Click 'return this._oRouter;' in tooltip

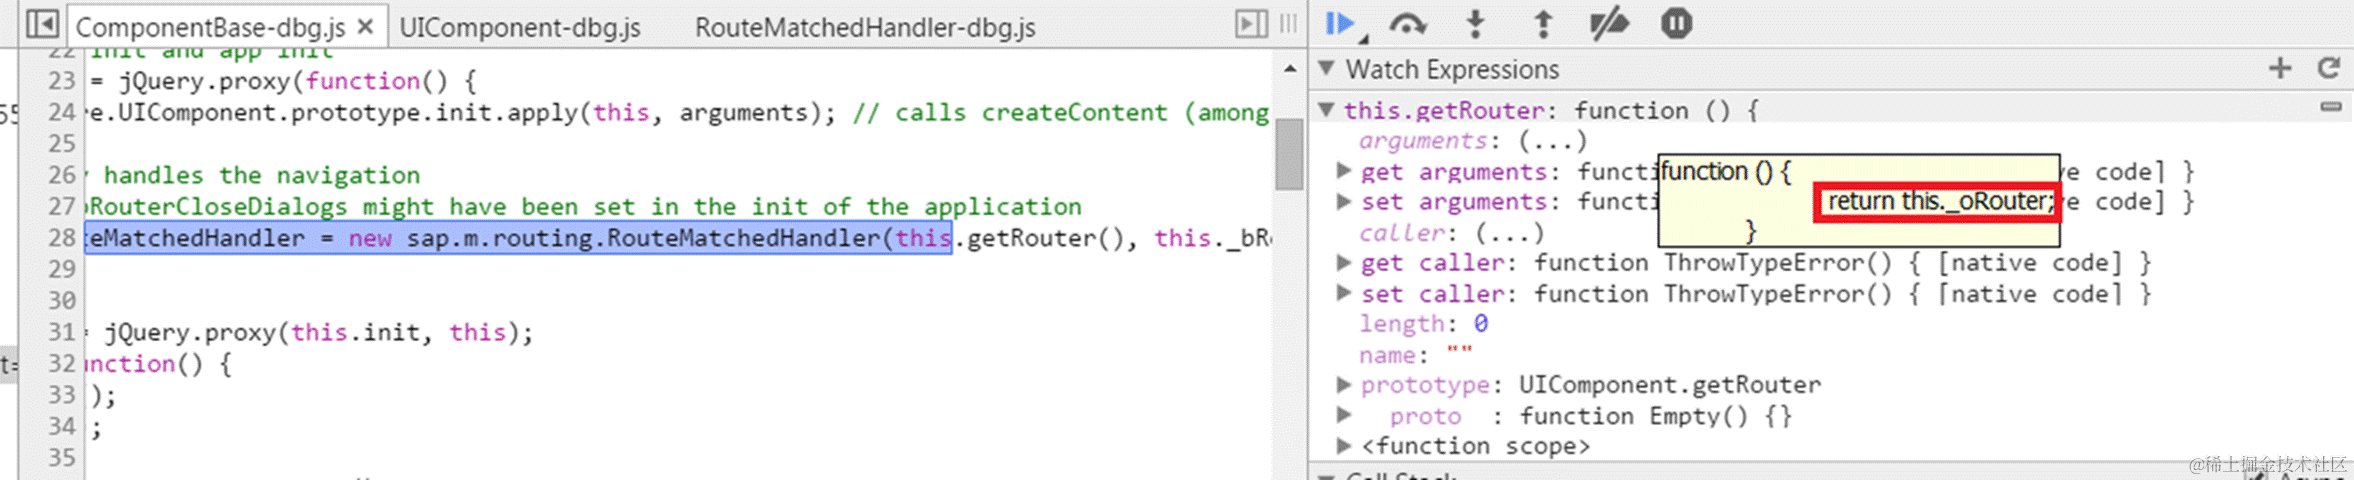point(1941,201)
